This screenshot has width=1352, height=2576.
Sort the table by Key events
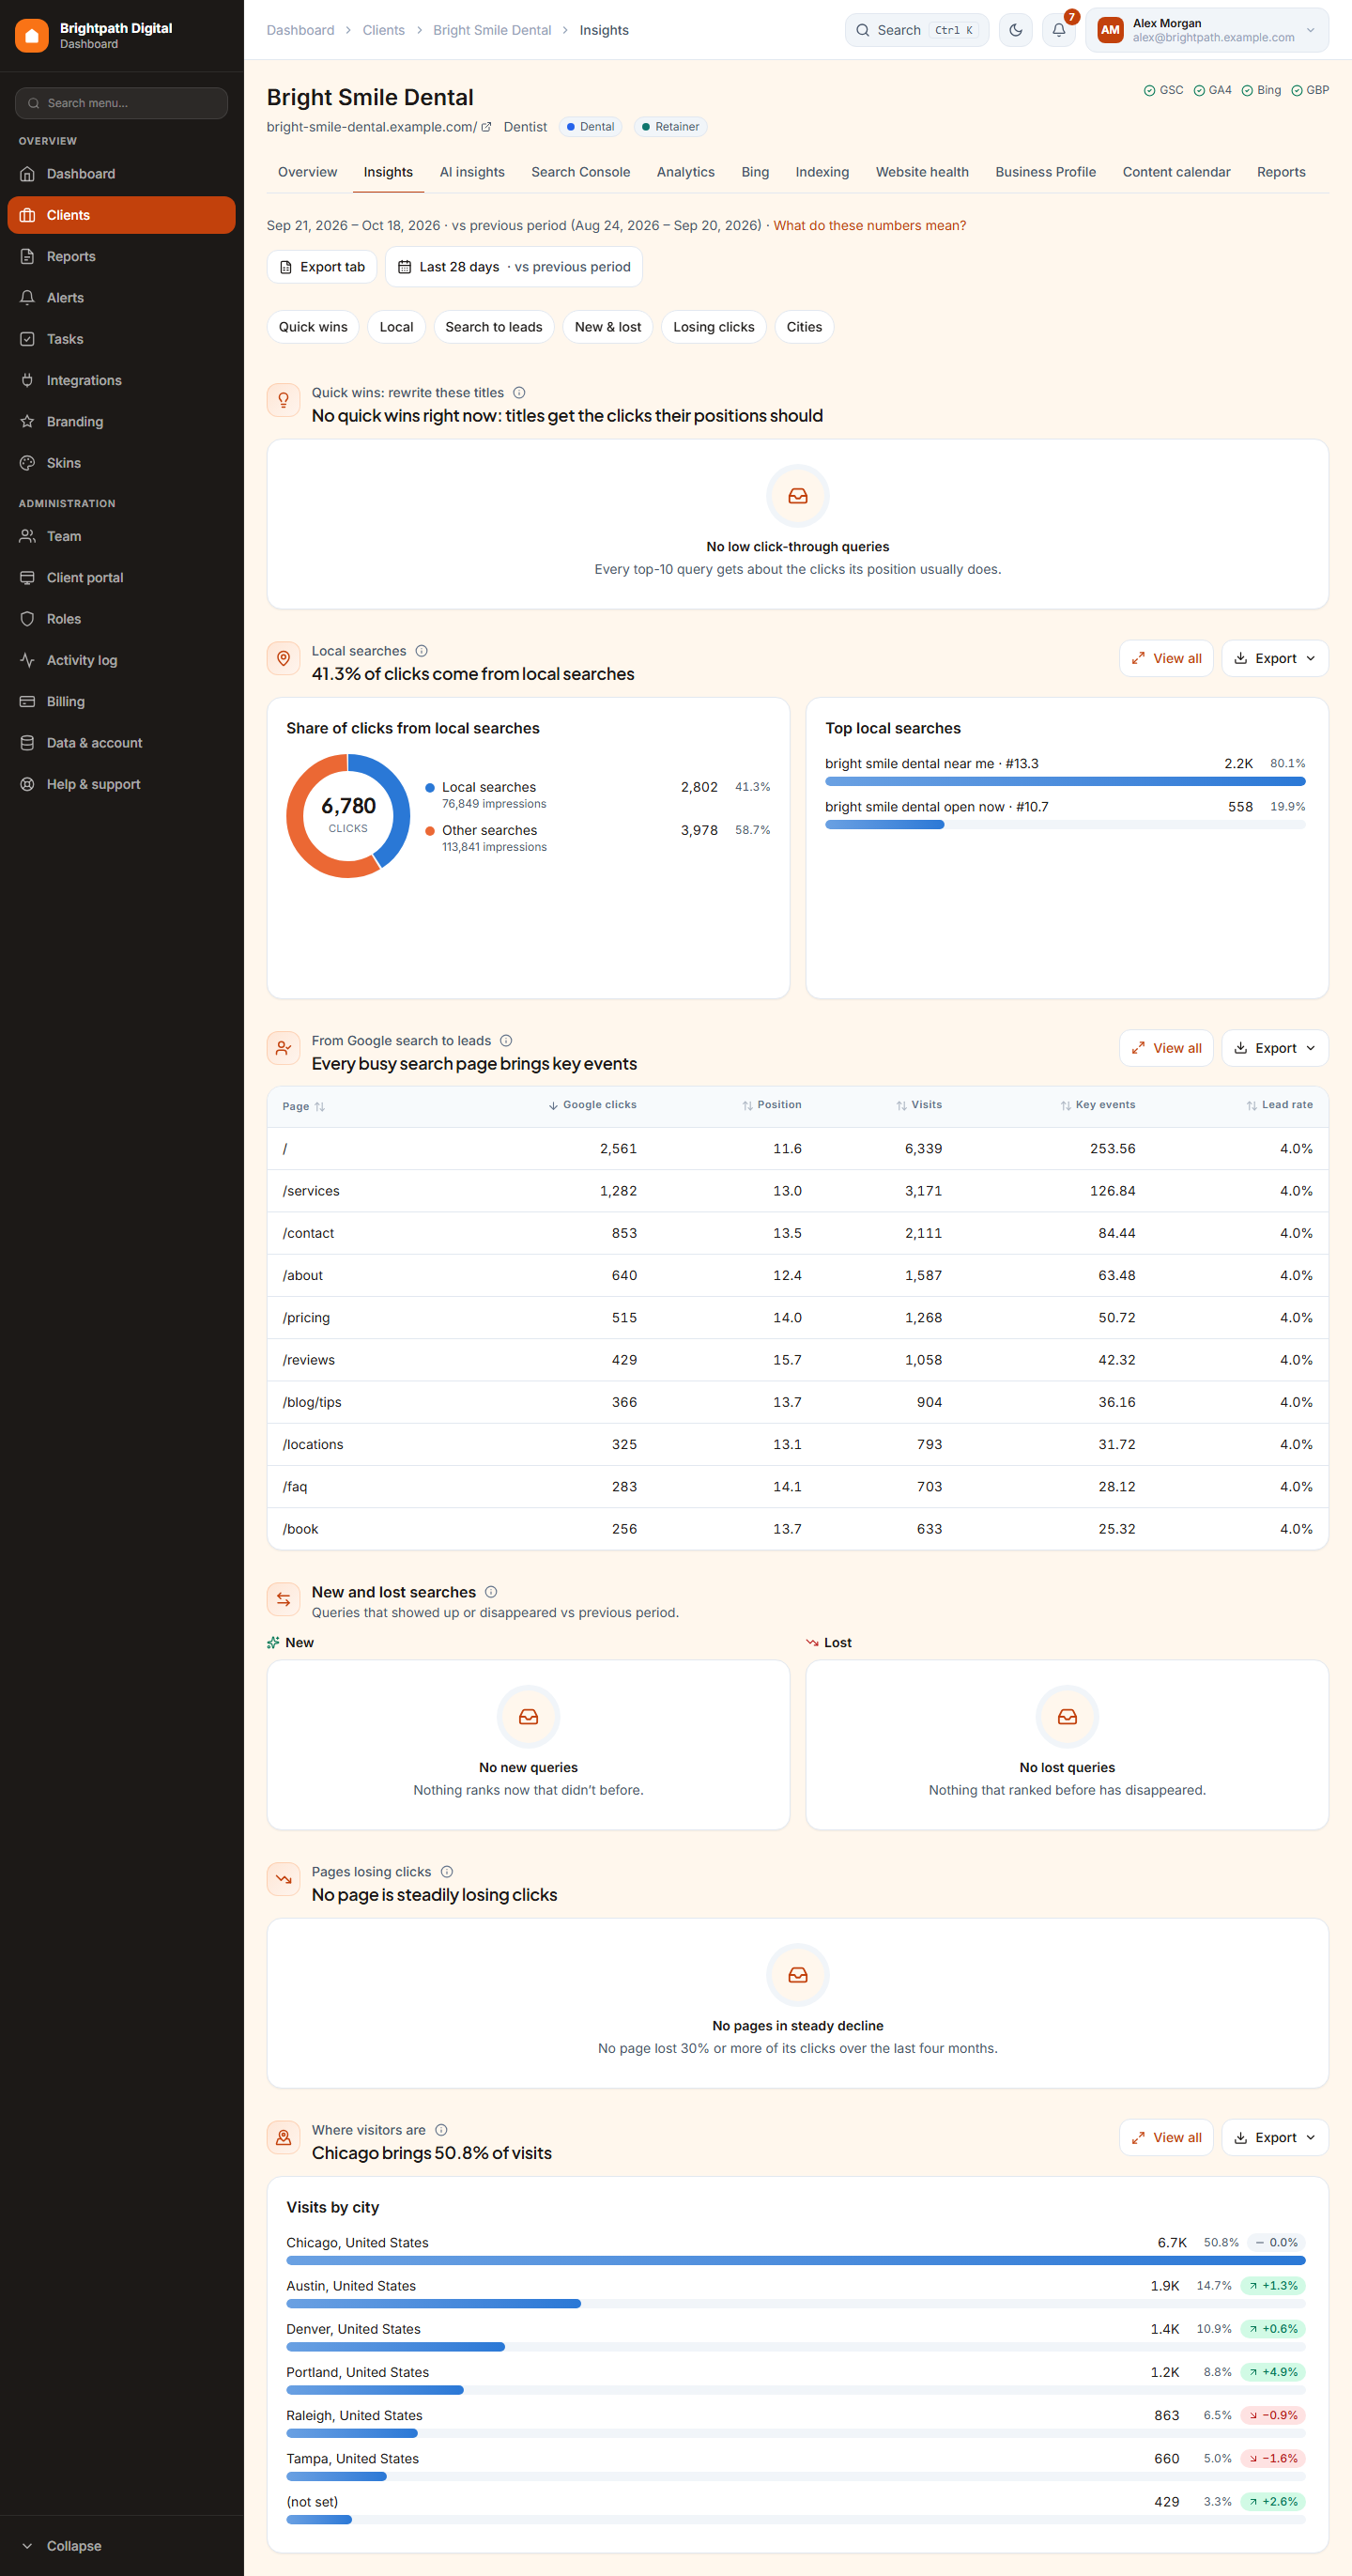pos(1098,1105)
